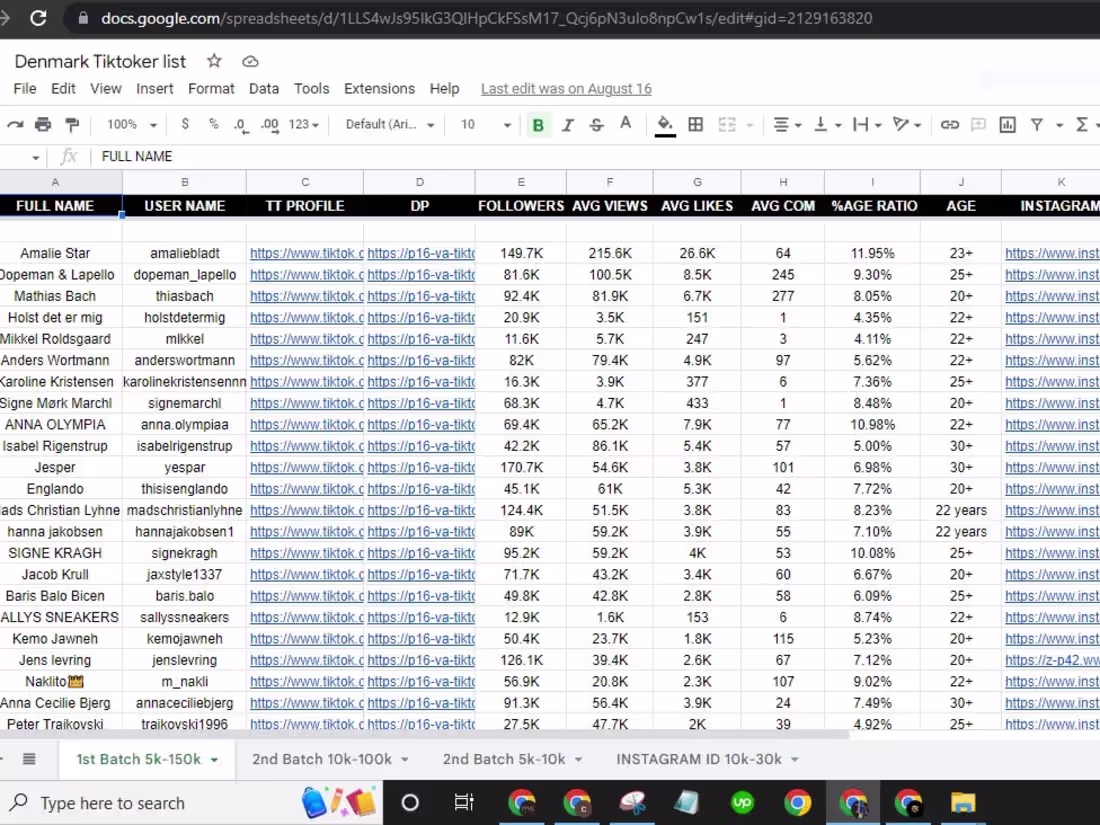Toggle italic formatting button
The height and width of the screenshot is (825, 1100).
click(568, 125)
